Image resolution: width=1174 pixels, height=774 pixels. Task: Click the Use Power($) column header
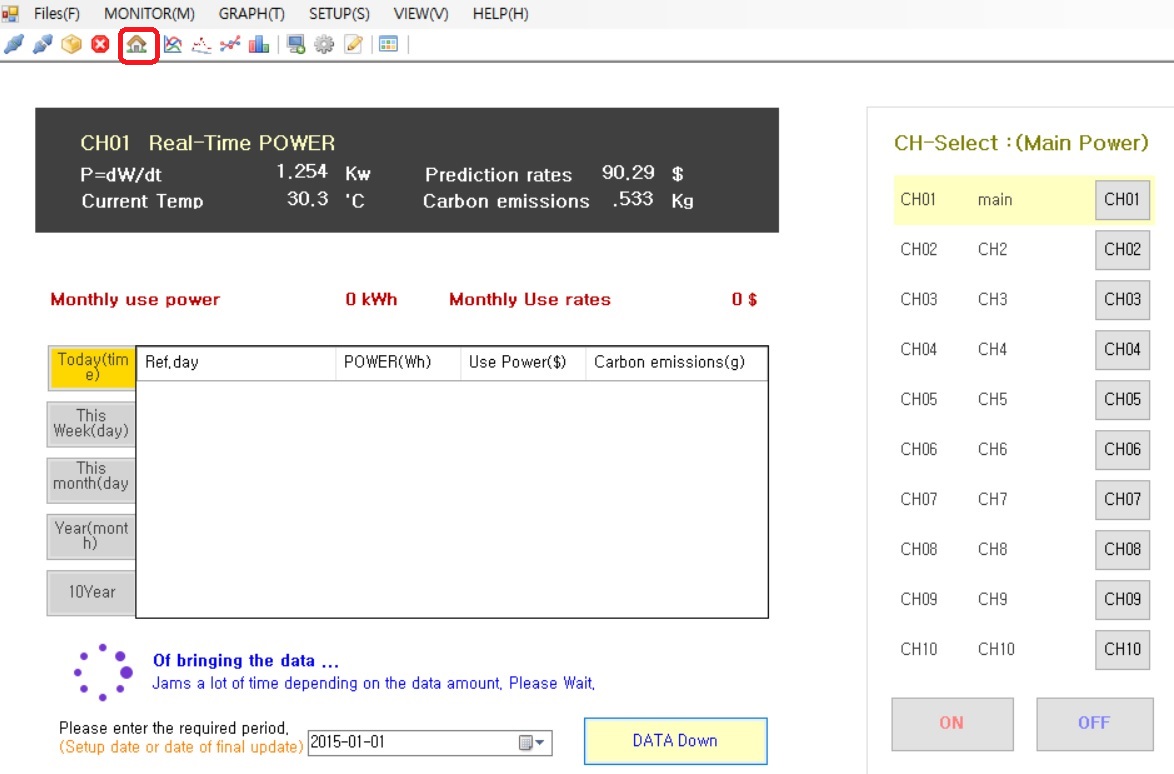pos(523,363)
